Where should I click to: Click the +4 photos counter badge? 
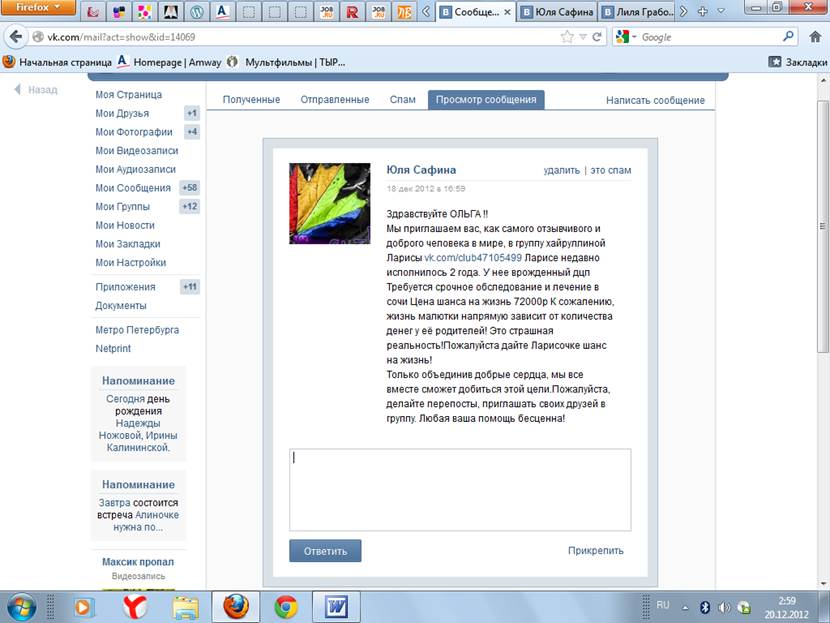[192, 131]
